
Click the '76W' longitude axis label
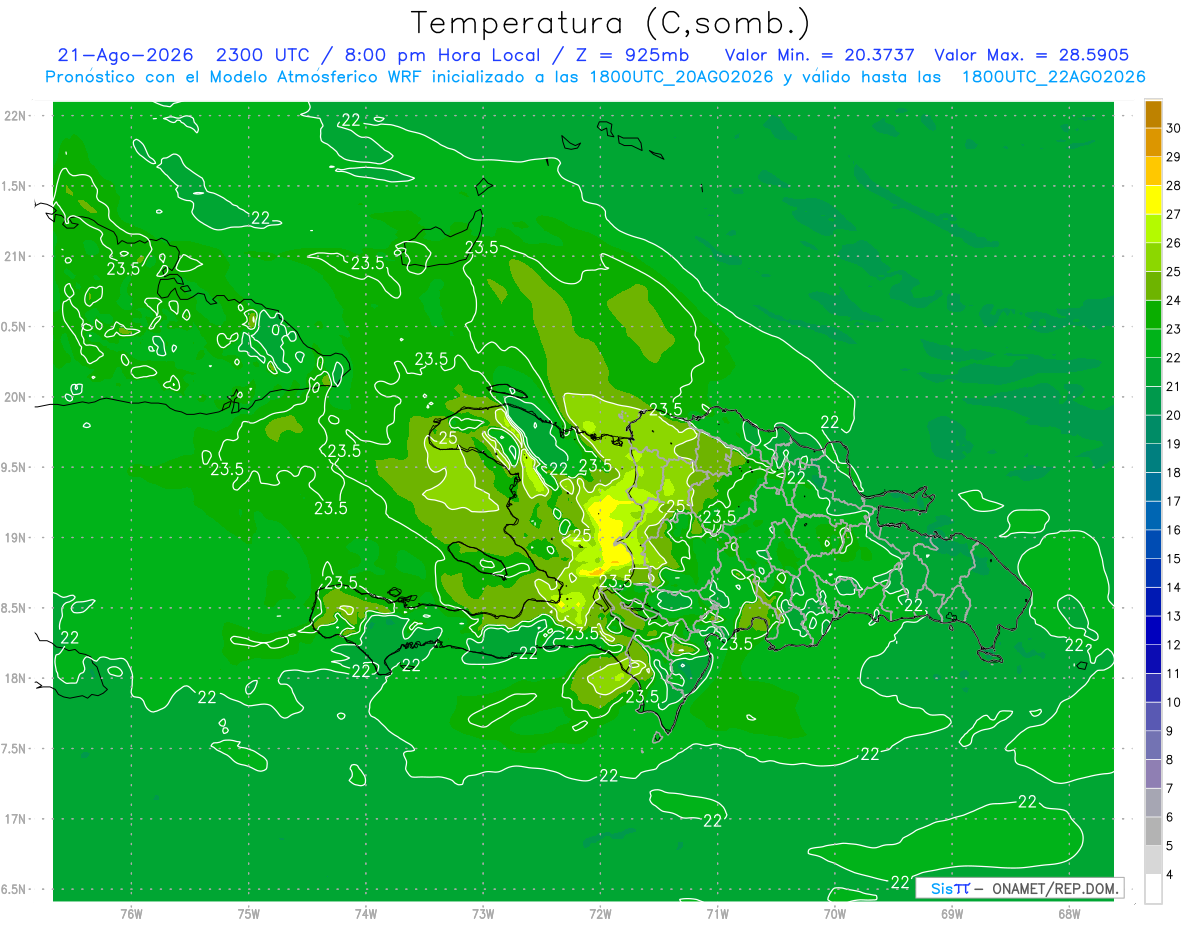[x=131, y=913]
